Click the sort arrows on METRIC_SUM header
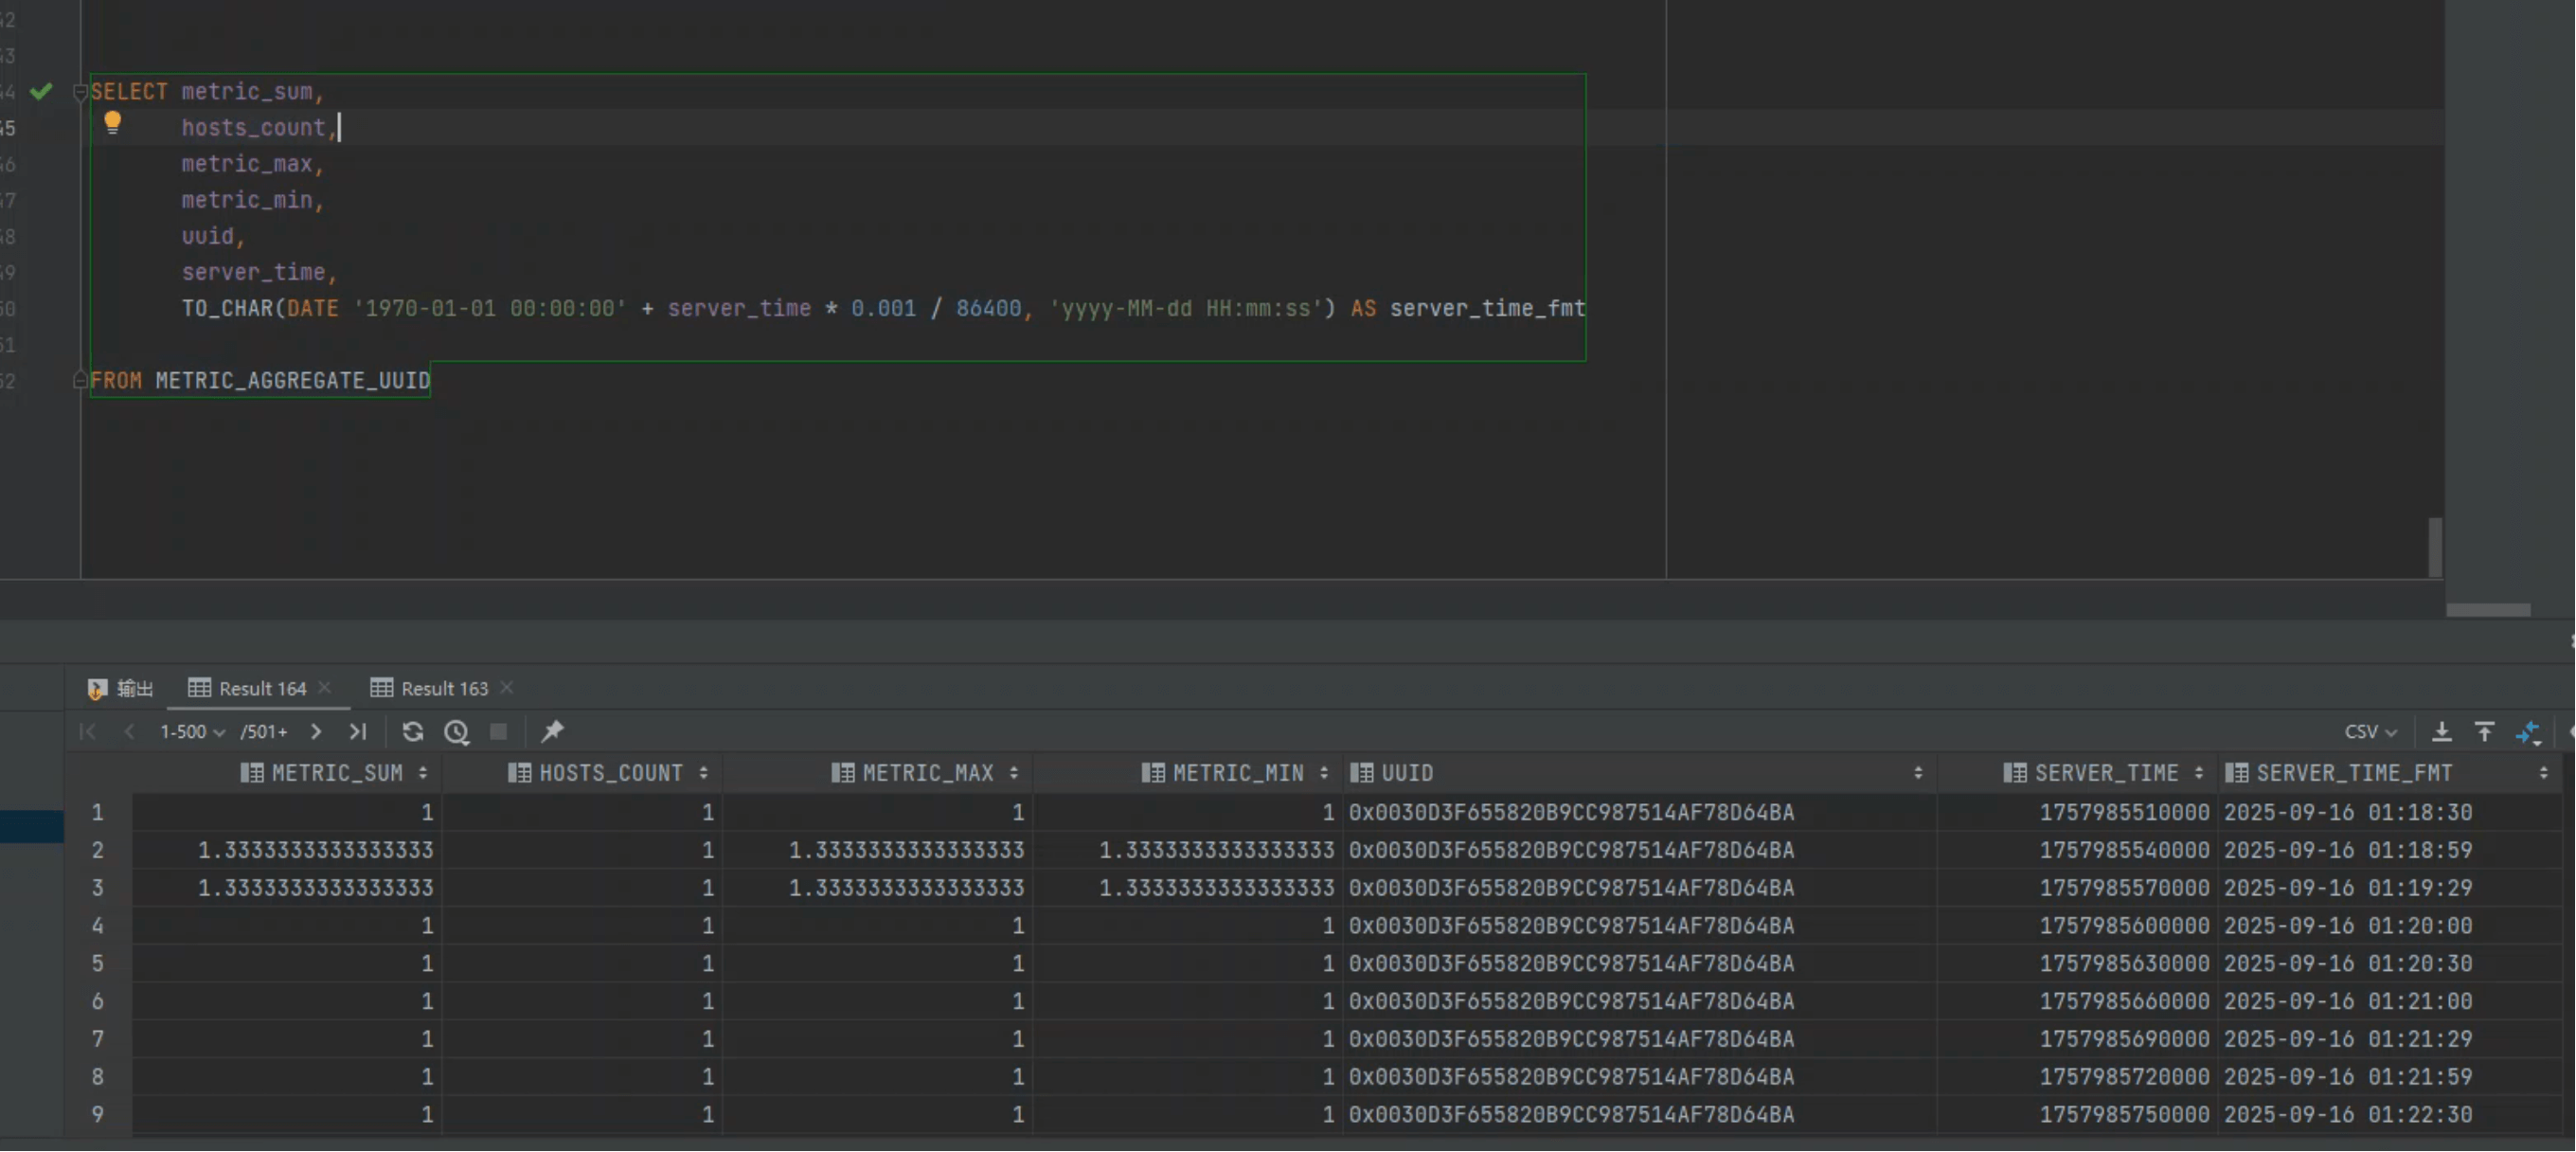 (423, 773)
